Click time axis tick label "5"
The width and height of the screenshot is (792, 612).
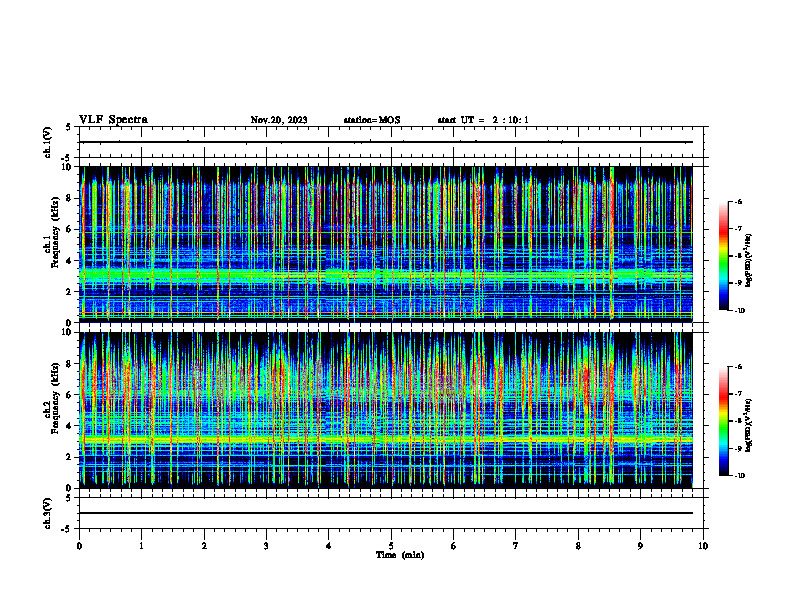click(391, 546)
